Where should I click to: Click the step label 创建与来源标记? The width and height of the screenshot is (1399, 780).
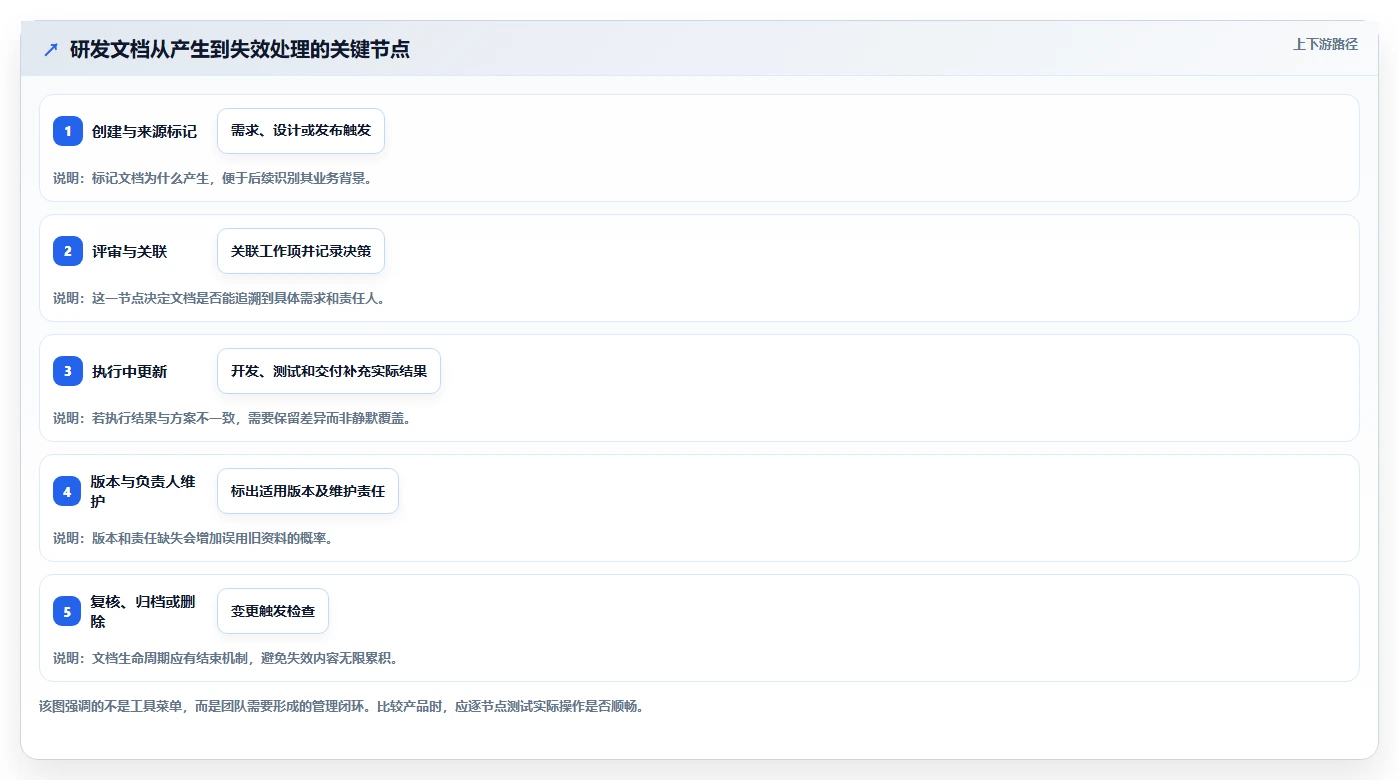click(x=144, y=131)
